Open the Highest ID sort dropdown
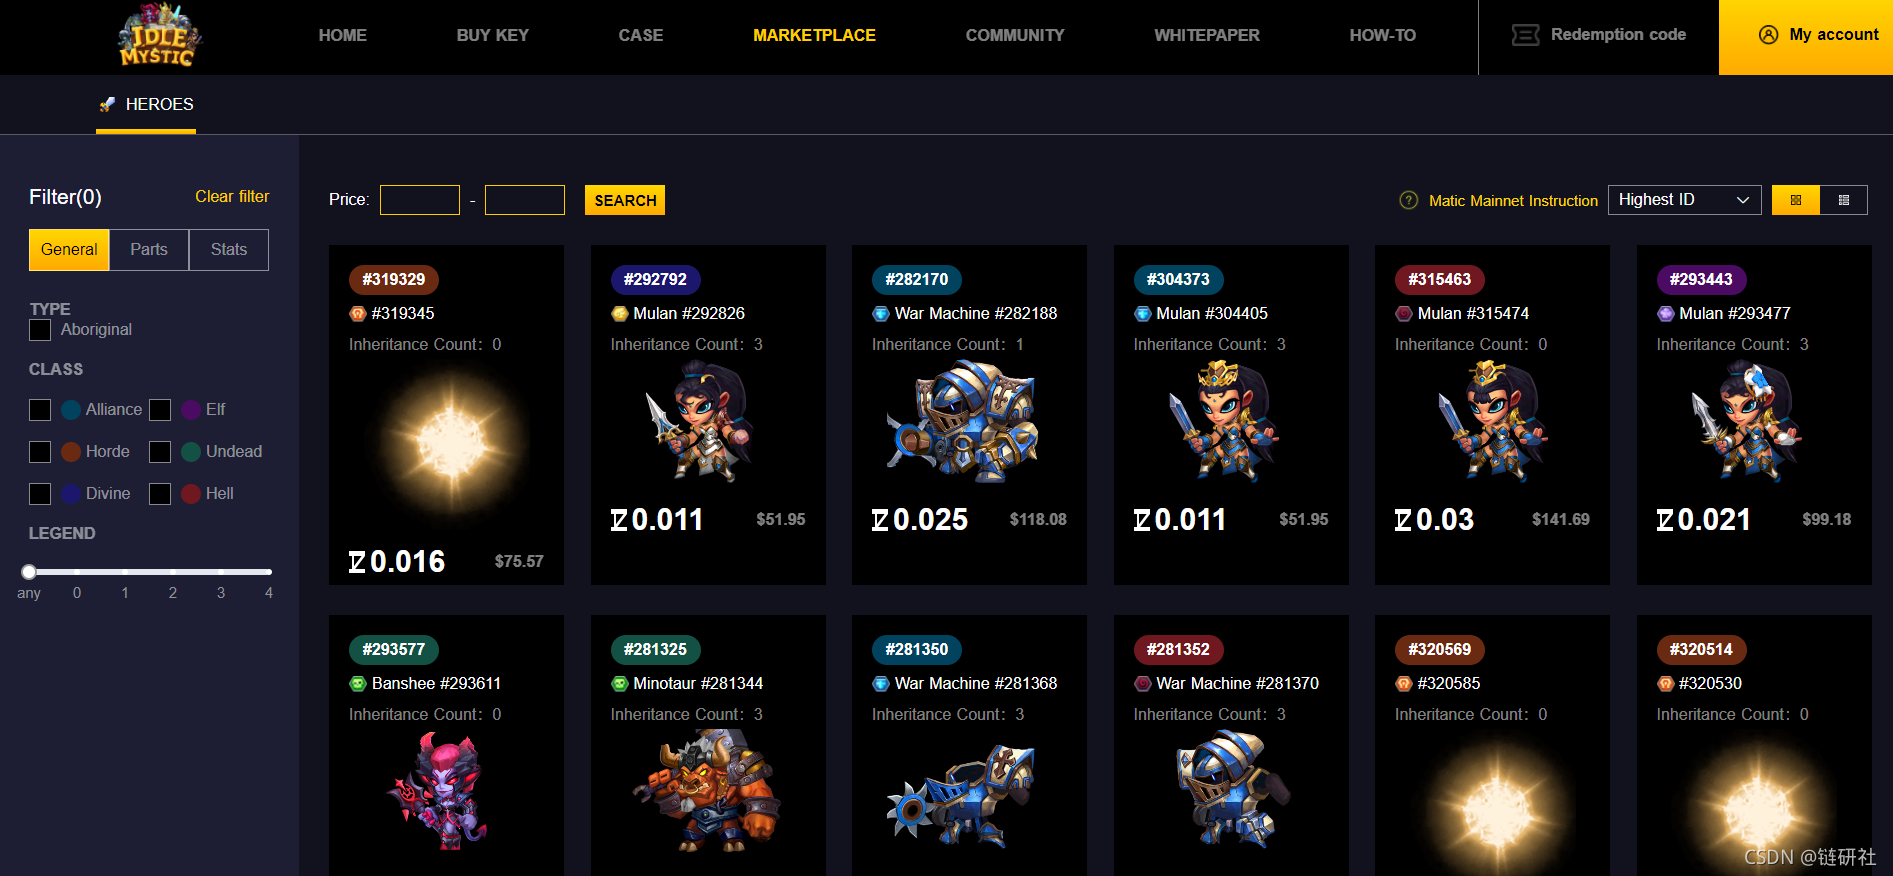The image size is (1893, 876). pyautogui.click(x=1685, y=200)
